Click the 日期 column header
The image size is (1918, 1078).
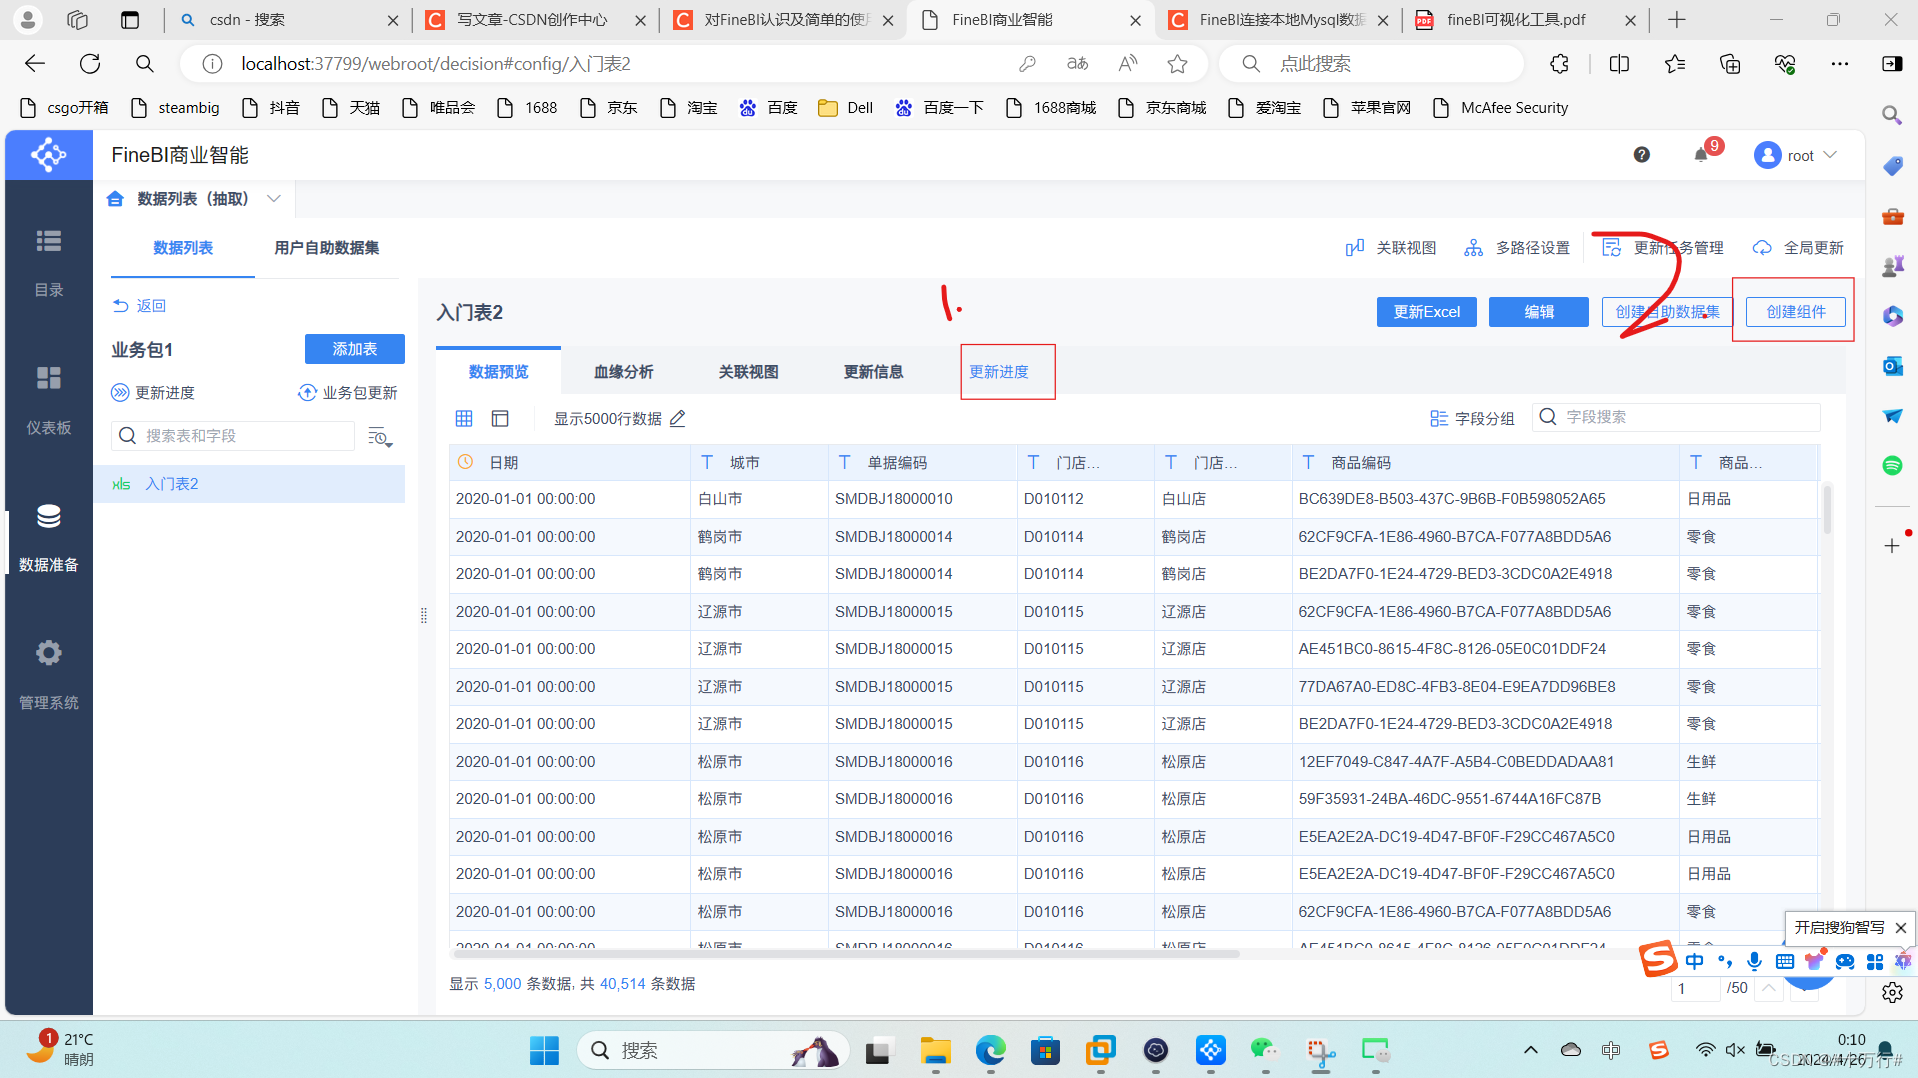pyautogui.click(x=569, y=463)
